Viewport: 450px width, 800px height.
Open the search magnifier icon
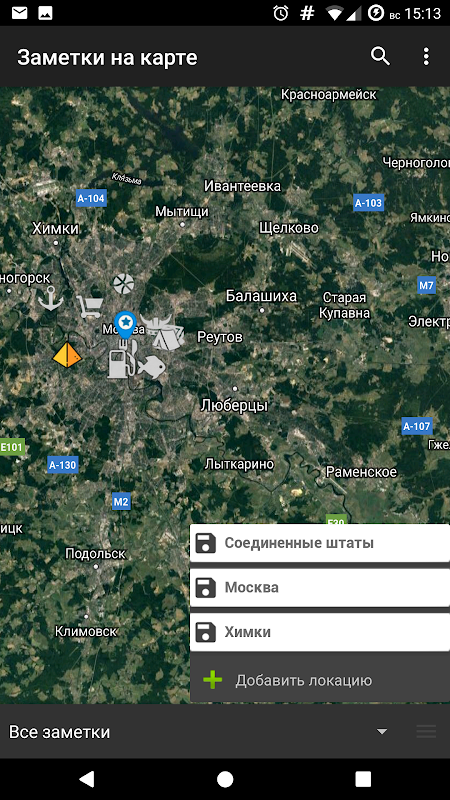coord(380,56)
